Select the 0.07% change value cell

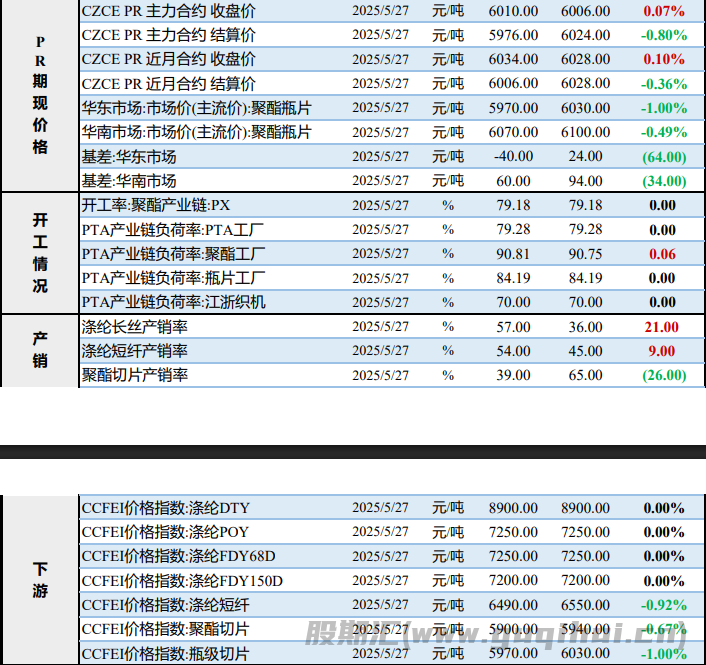click(664, 11)
